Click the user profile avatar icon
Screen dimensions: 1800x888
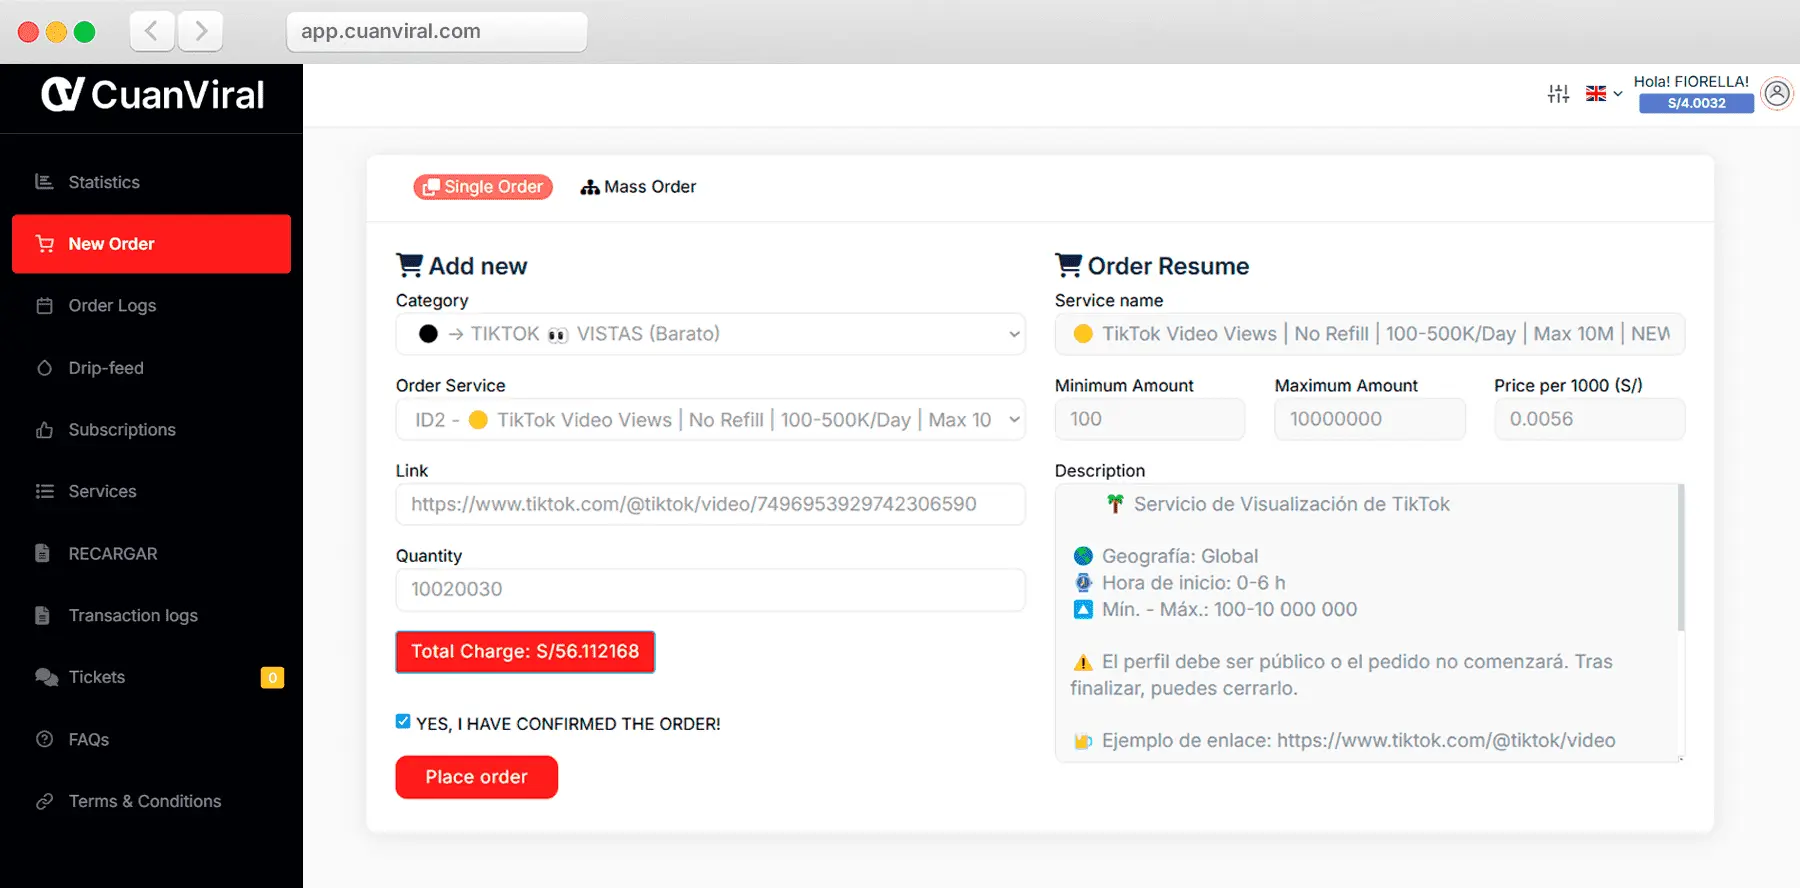[1777, 94]
